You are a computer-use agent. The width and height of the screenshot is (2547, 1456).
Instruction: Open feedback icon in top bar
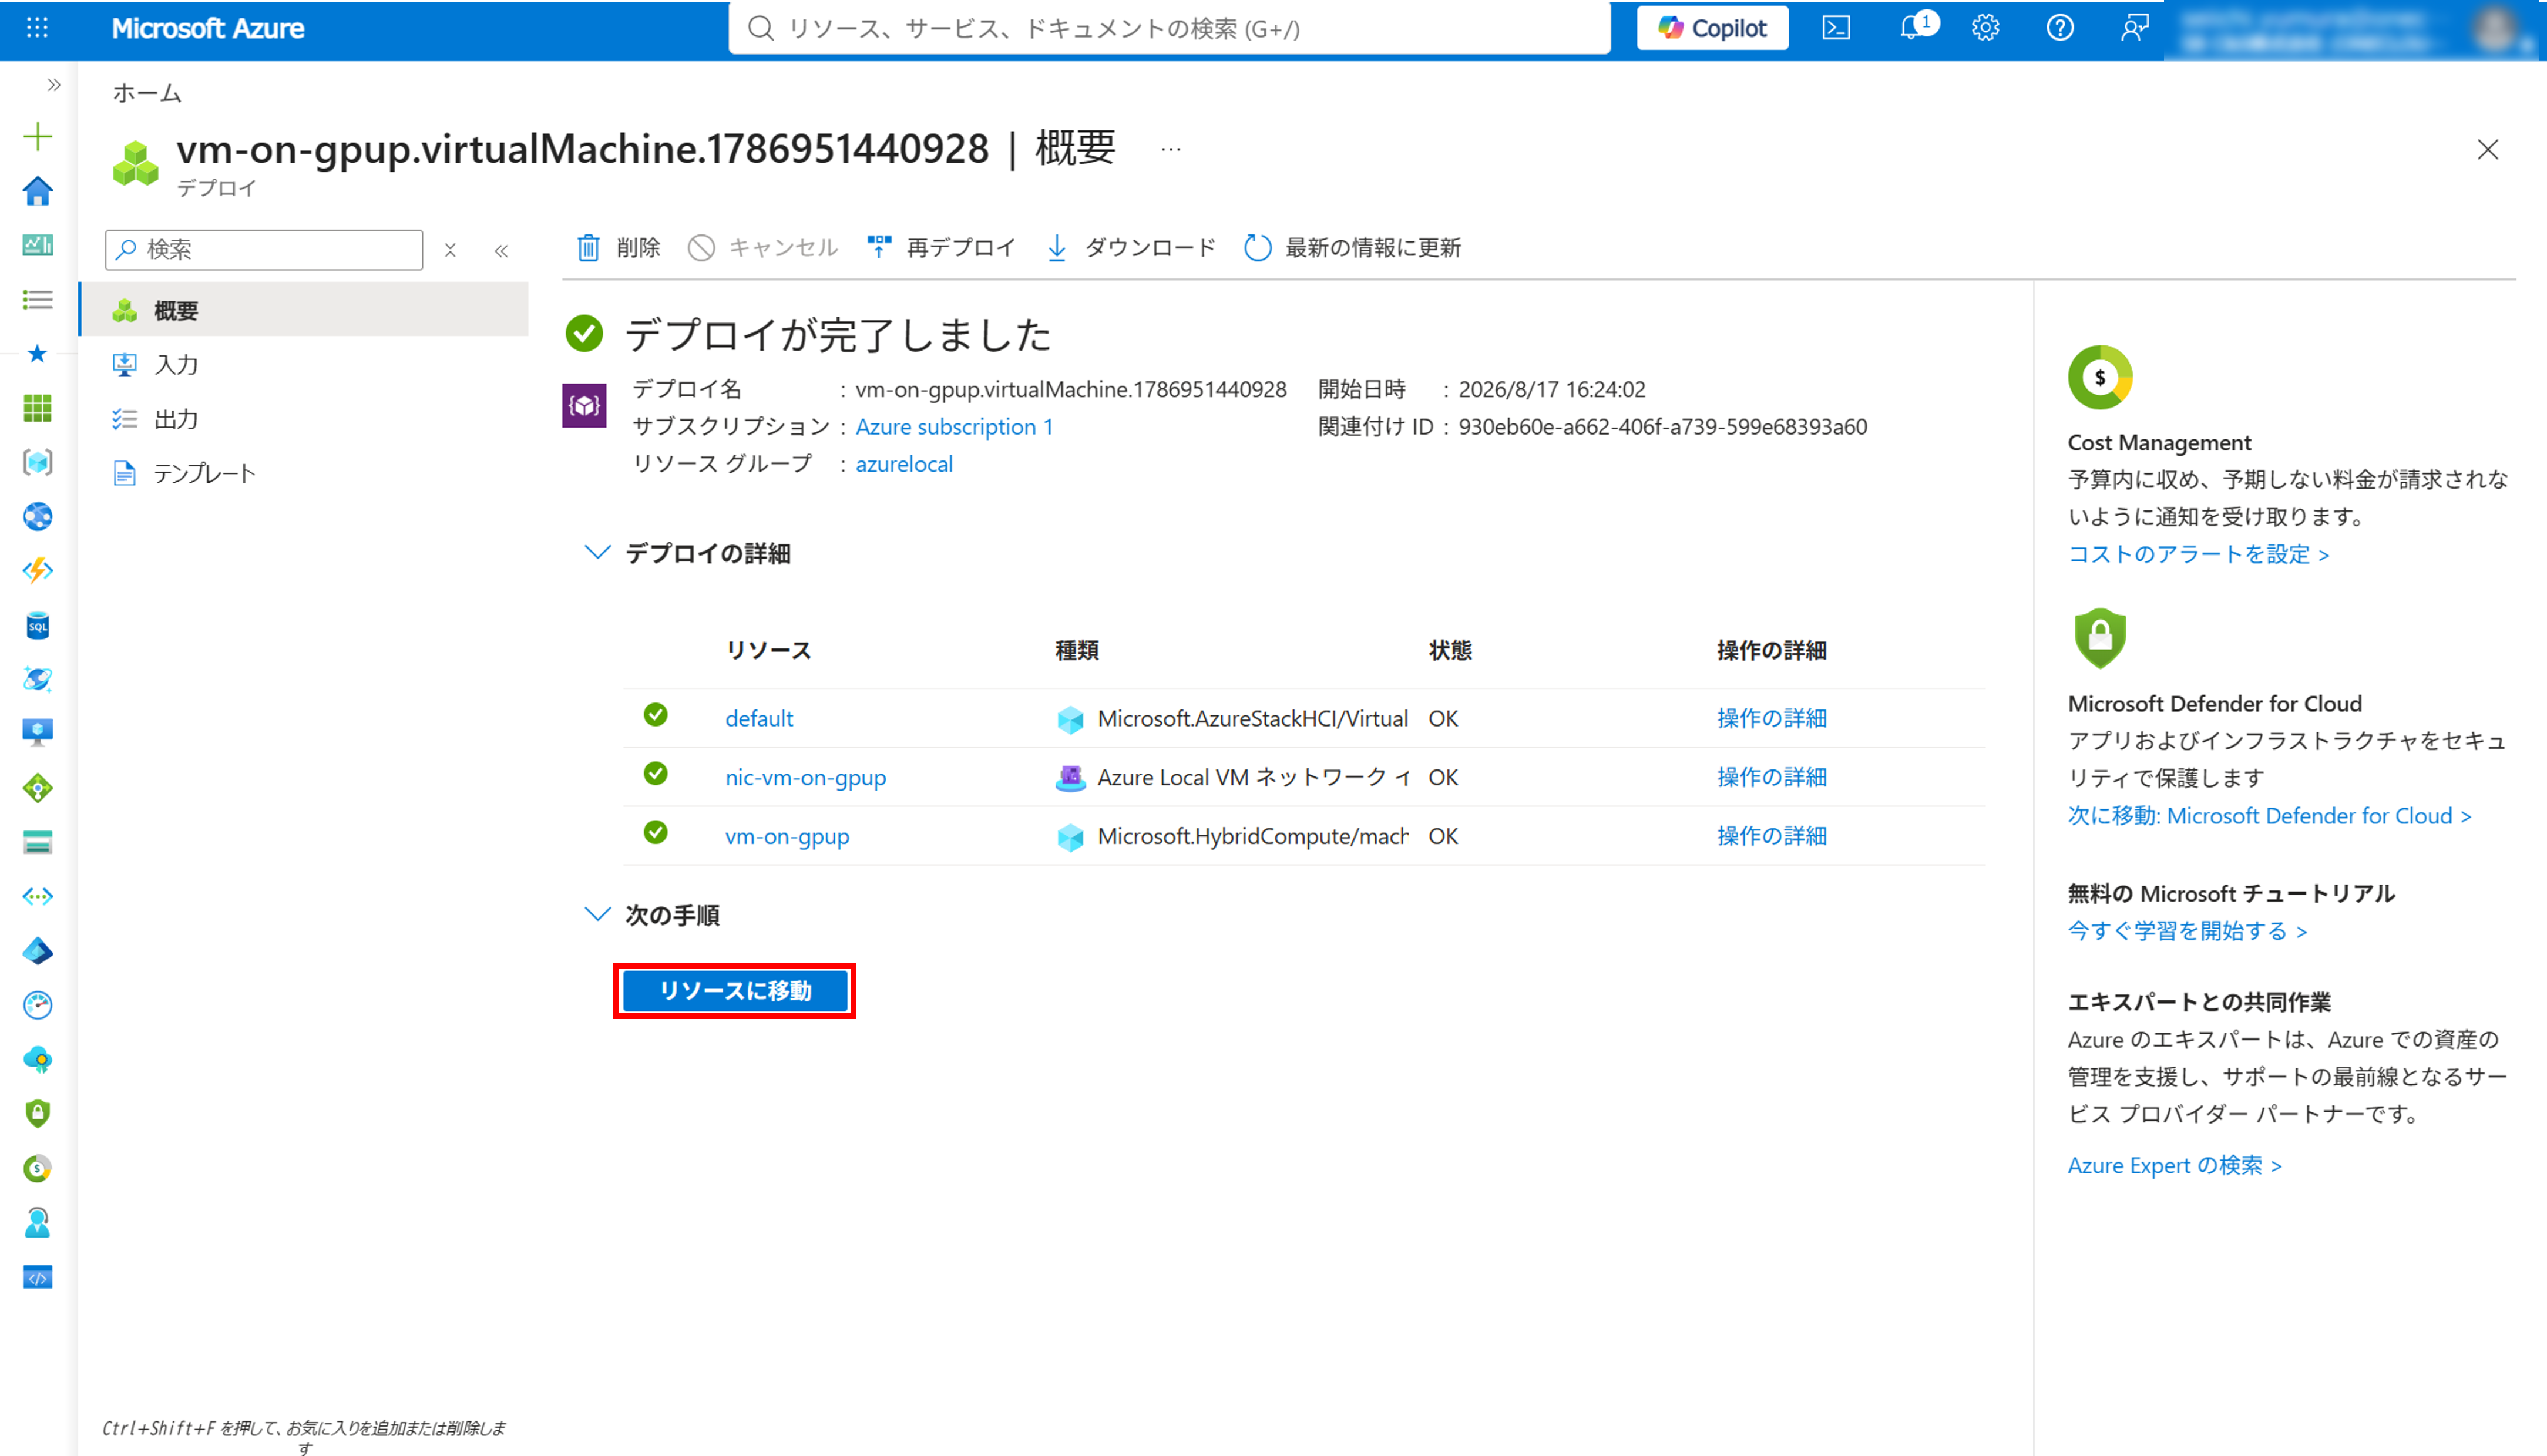[x=2134, y=28]
